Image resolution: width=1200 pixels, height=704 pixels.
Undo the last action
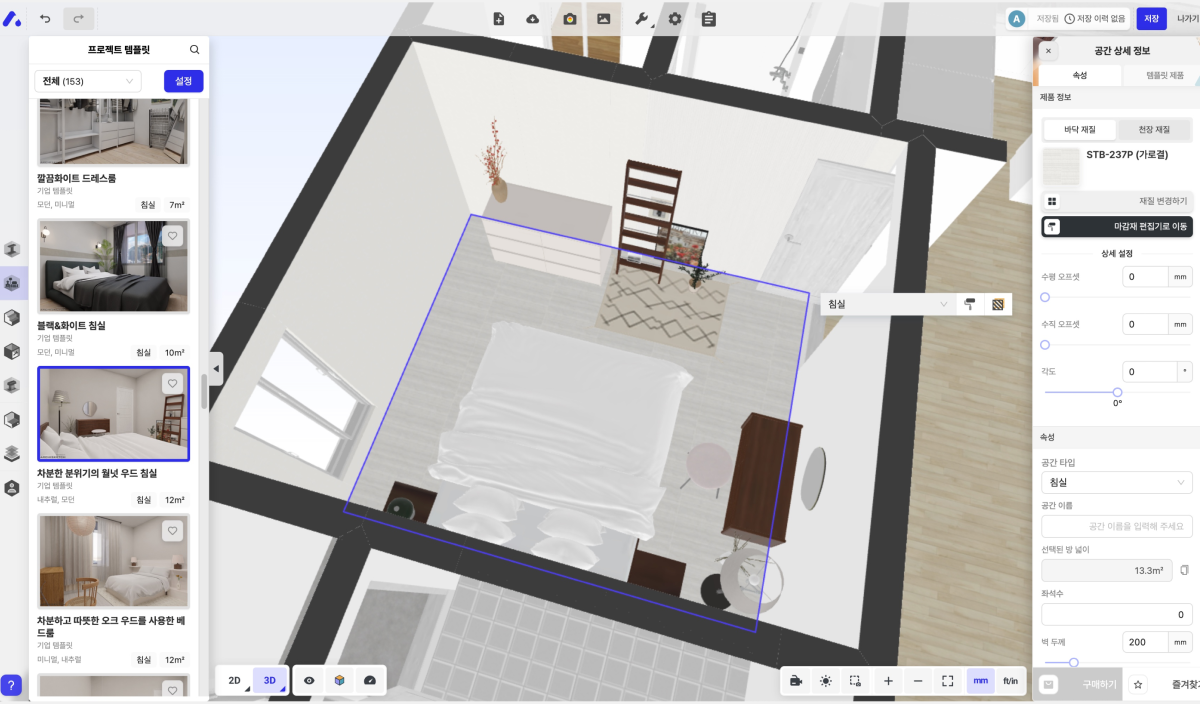pos(45,18)
